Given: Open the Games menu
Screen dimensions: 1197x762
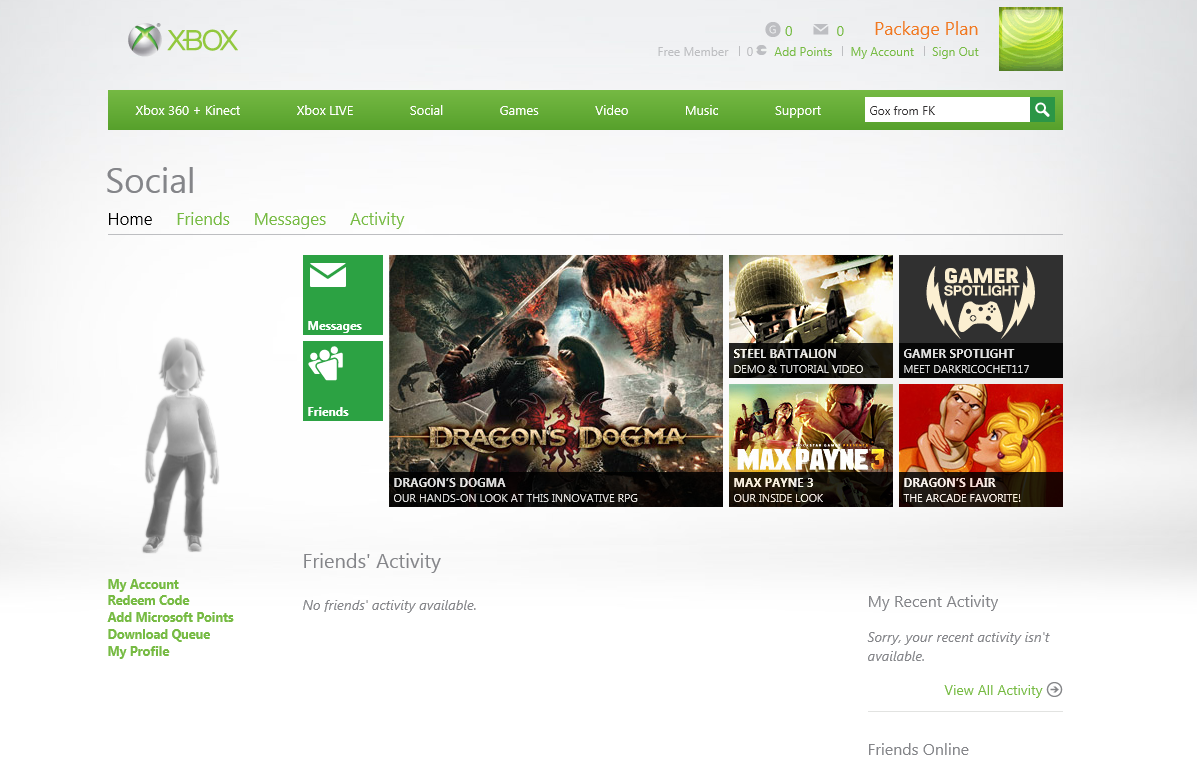Looking at the screenshot, I should coord(519,111).
